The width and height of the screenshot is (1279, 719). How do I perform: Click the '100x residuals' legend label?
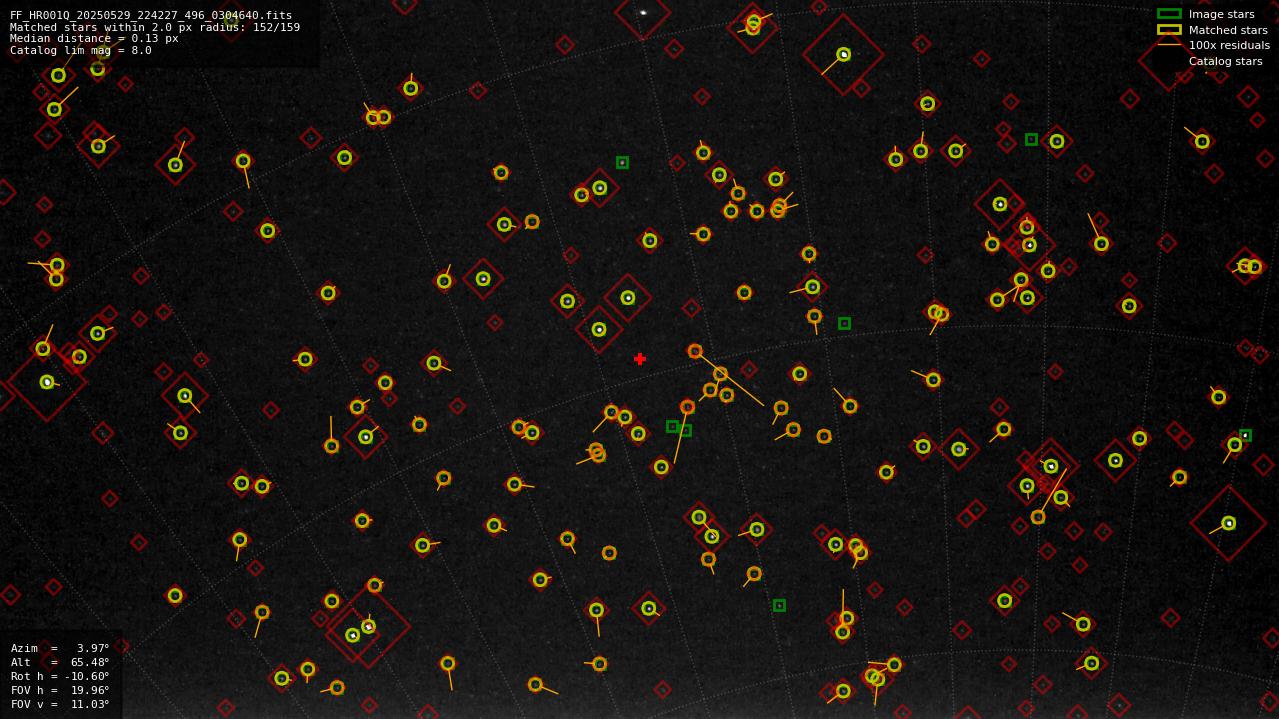[x=1229, y=45]
